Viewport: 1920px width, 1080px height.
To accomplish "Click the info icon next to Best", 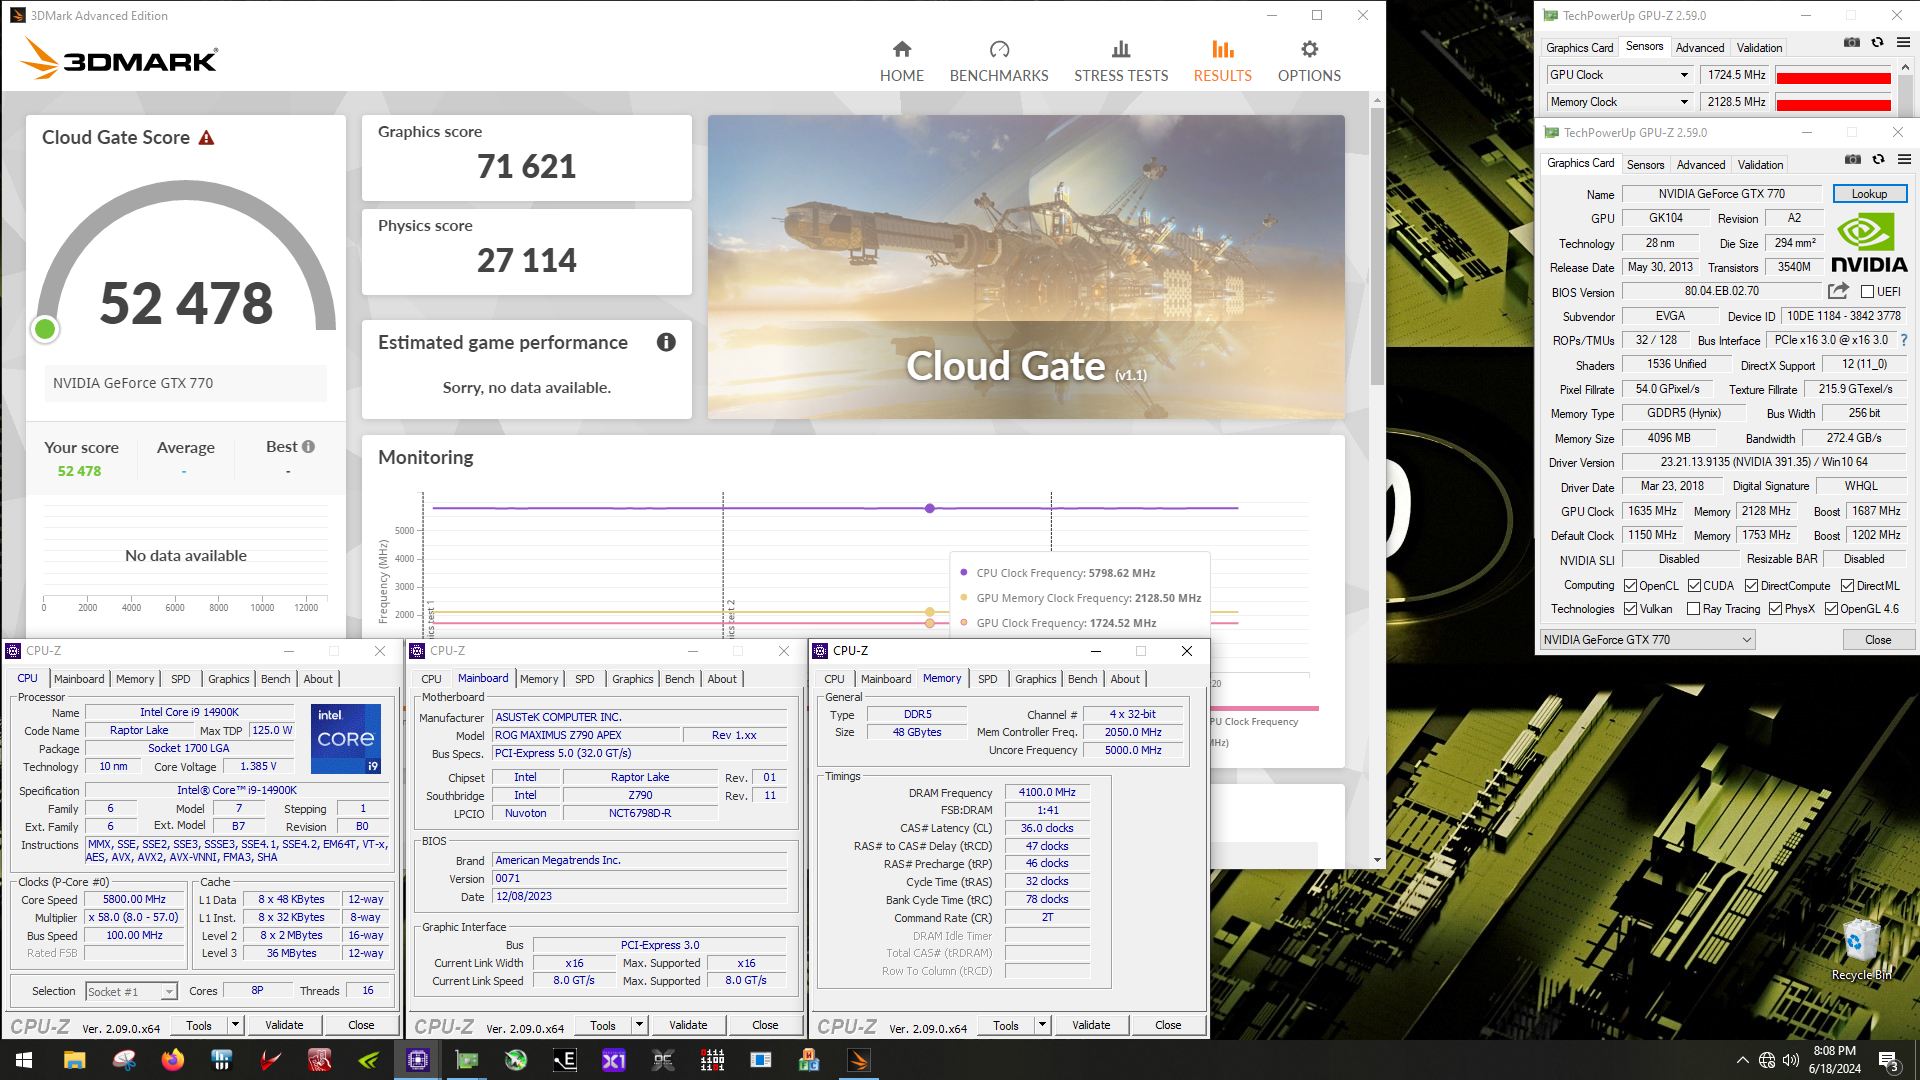I will coord(308,447).
